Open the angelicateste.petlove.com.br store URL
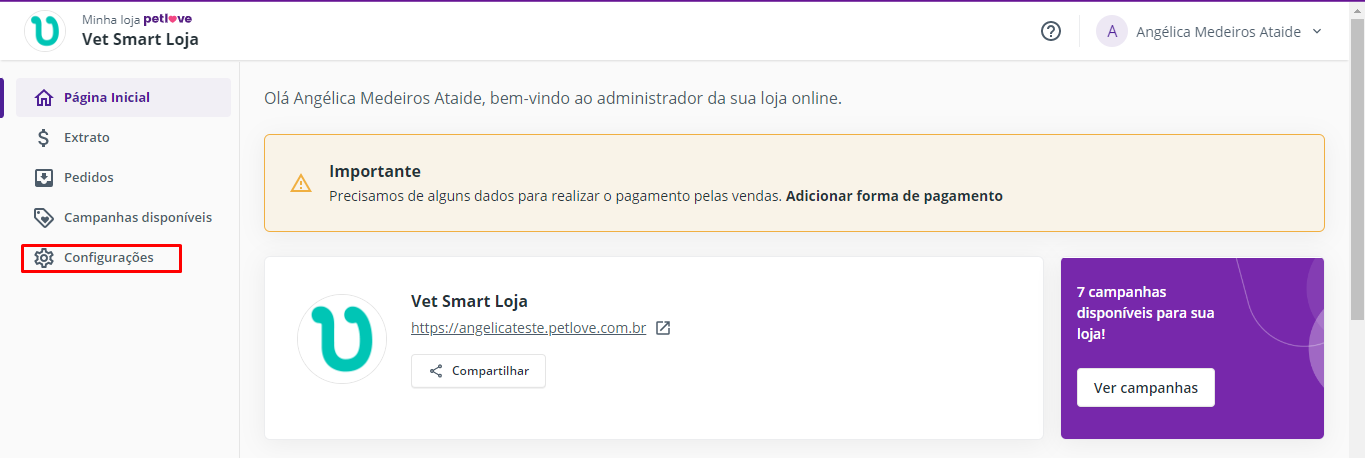1365x458 pixels. coord(528,328)
